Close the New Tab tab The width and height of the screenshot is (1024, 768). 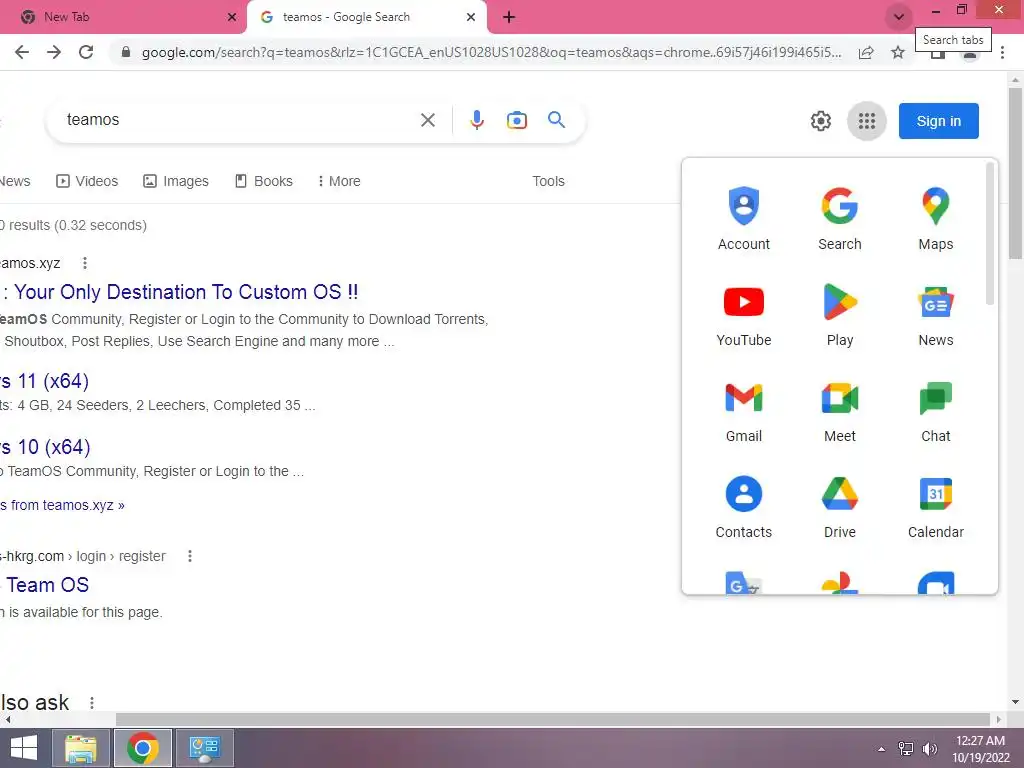click(x=231, y=17)
